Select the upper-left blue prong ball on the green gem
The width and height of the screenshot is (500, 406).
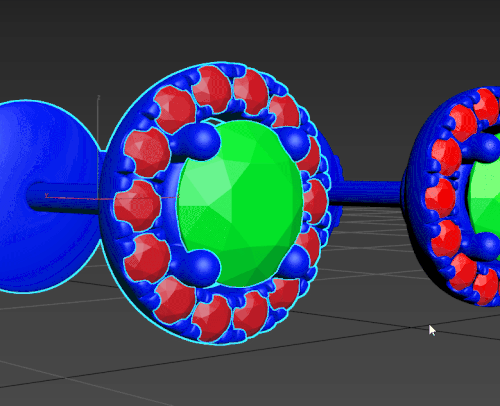(203, 141)
